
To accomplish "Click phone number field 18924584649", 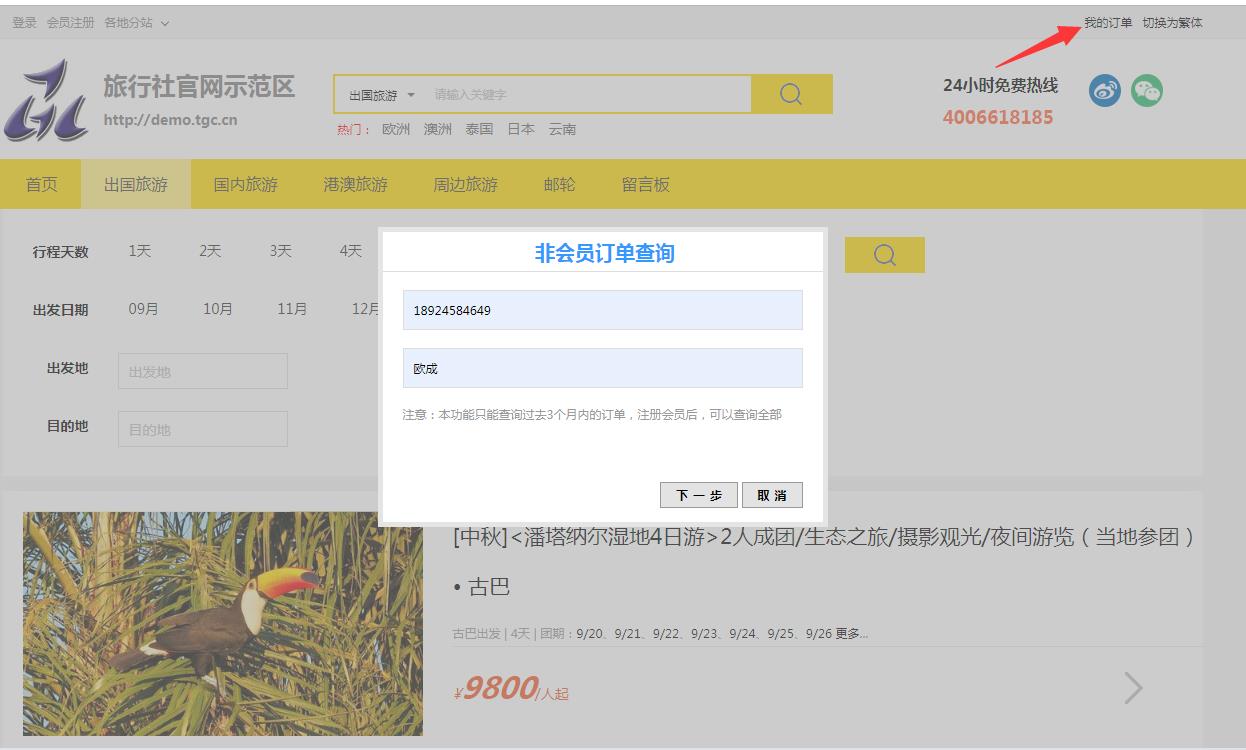I will pyautogui.click(x=603, y=310).
